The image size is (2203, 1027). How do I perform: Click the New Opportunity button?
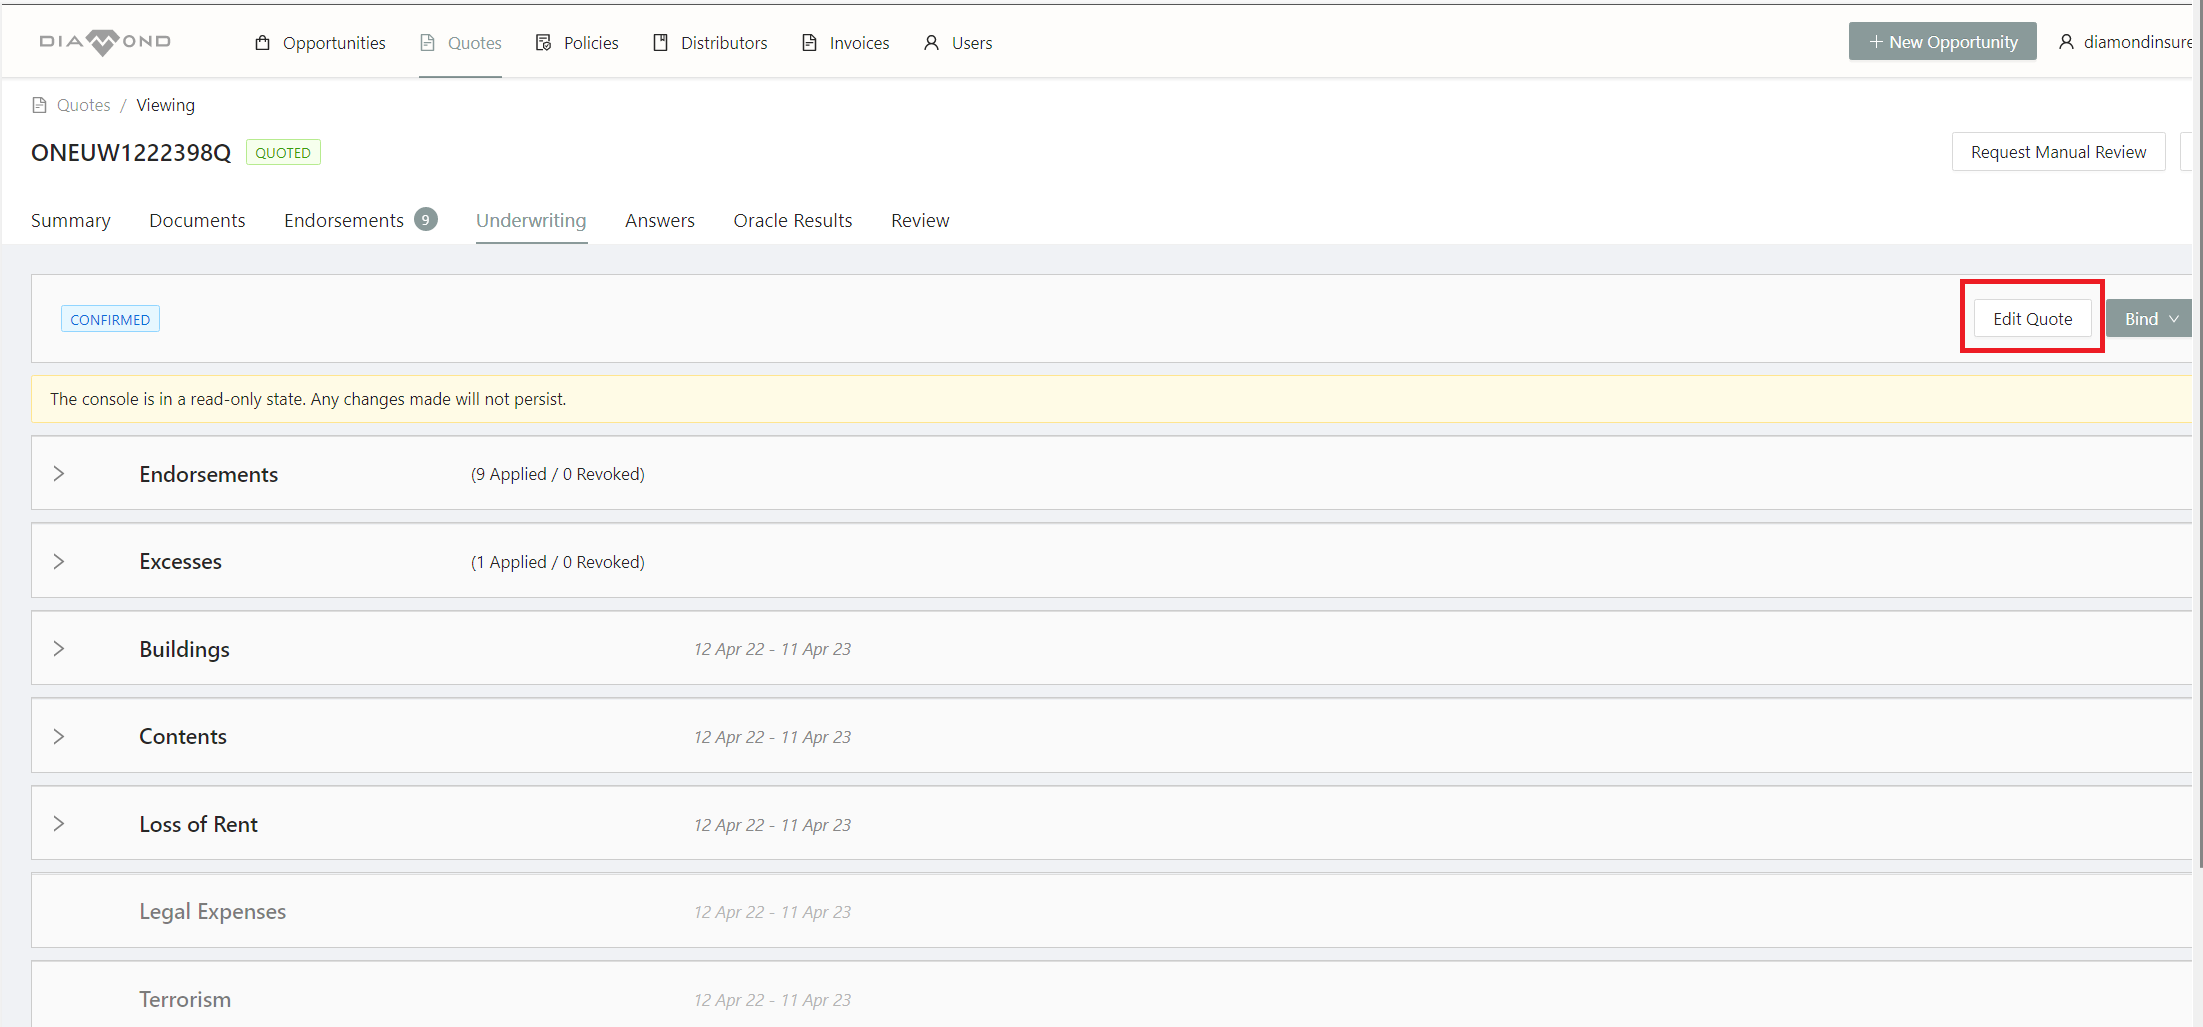coord(1942,42)
